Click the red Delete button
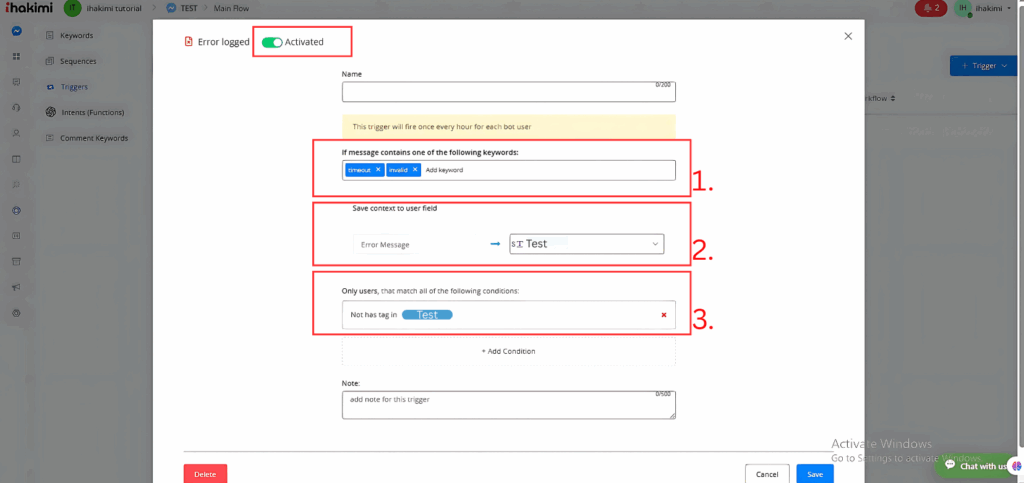 pyautogui.click(x=205, y=474)
